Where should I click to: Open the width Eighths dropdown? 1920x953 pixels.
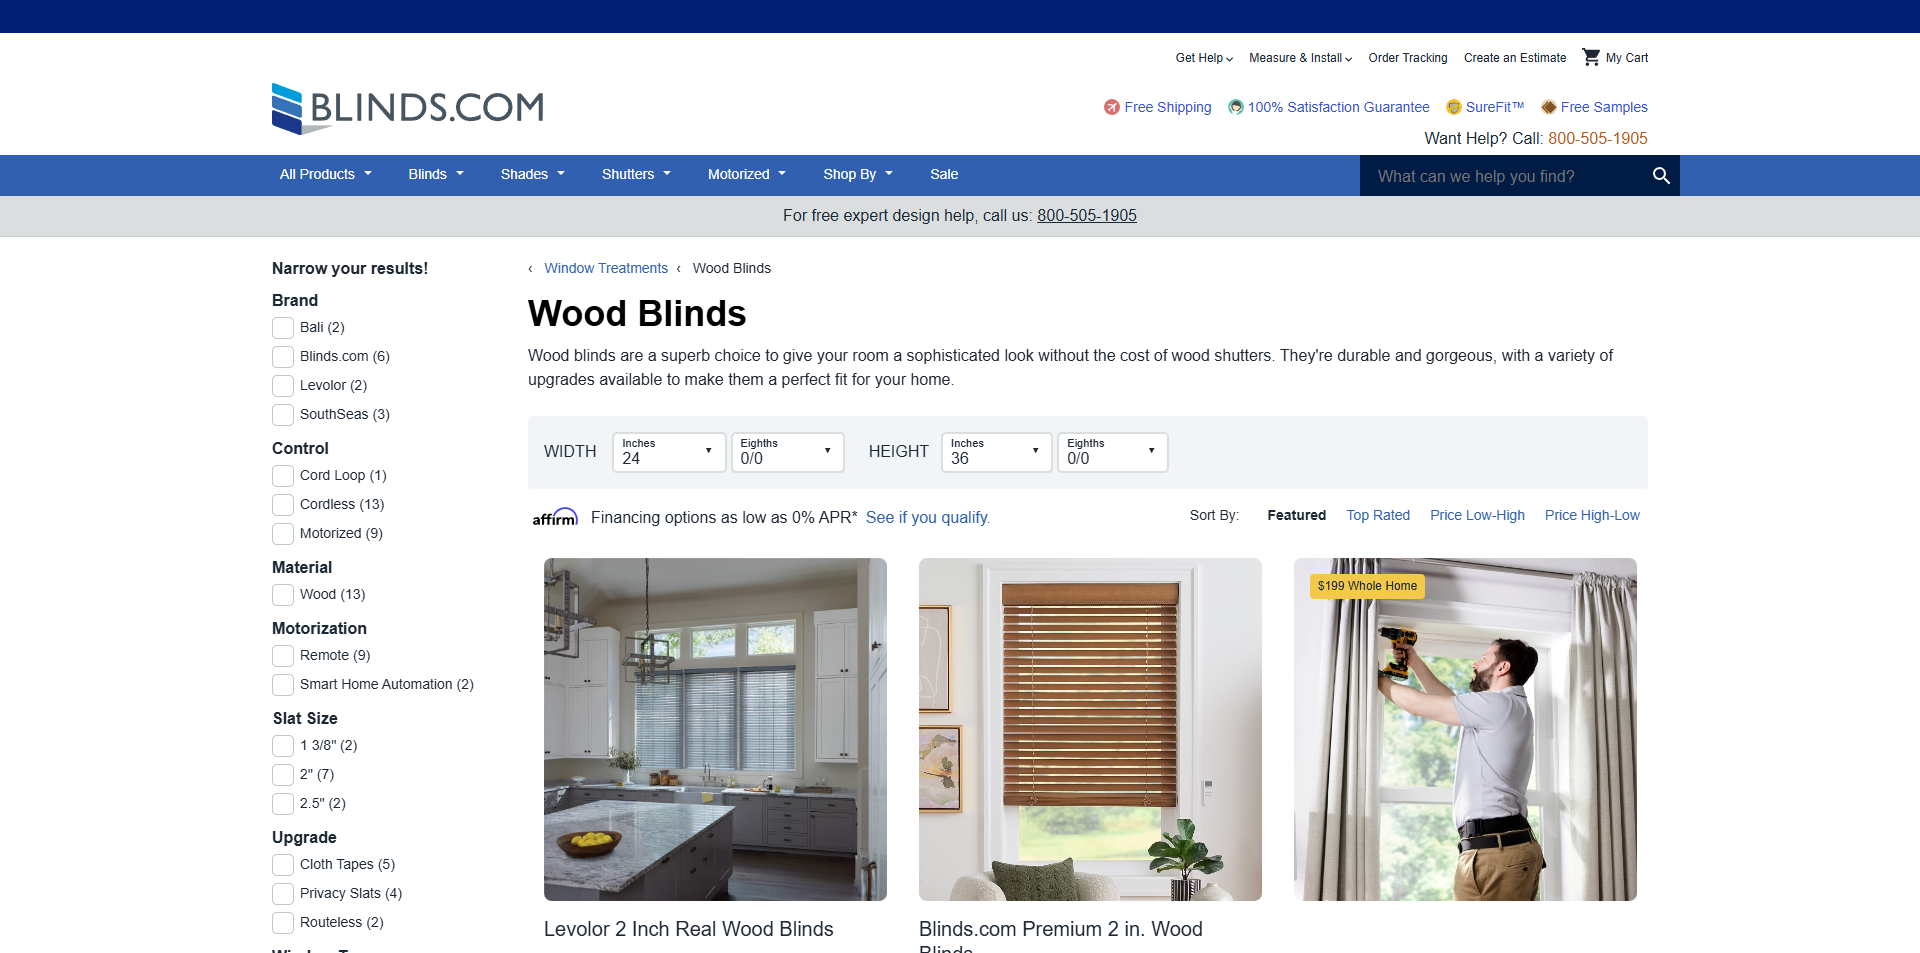point(787,452)
